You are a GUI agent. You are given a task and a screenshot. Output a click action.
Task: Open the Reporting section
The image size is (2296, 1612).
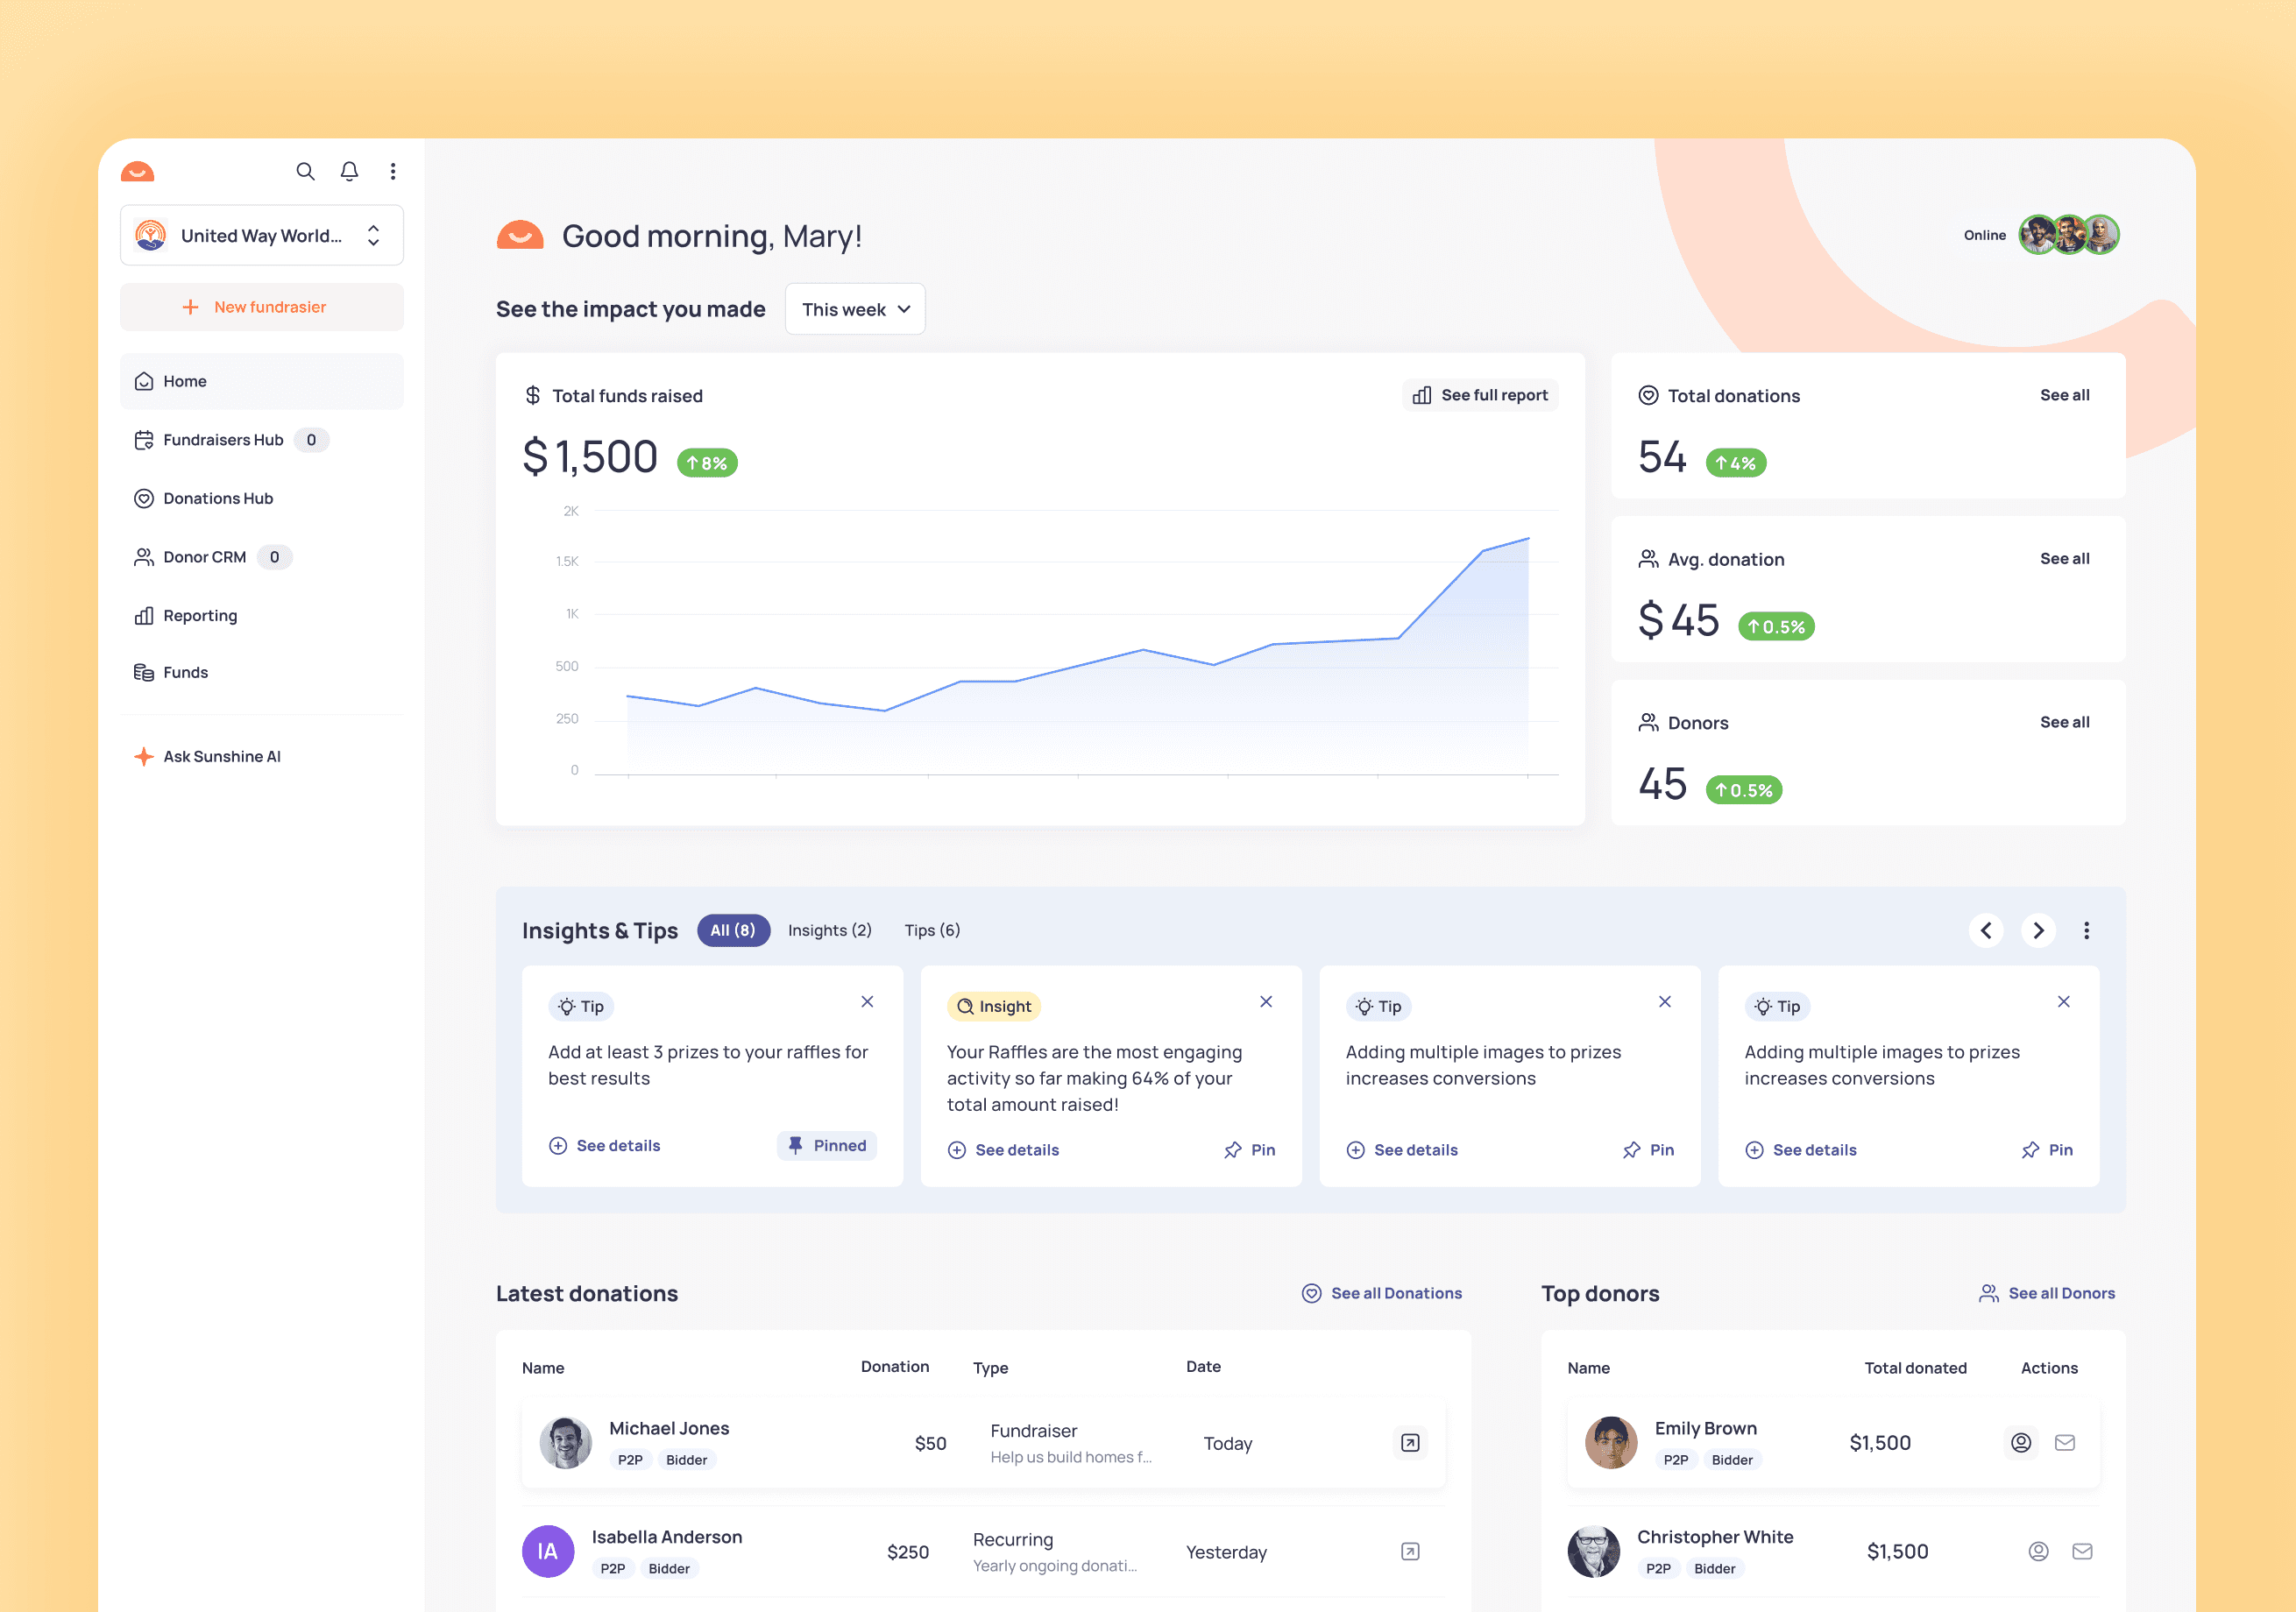point(200,615)
